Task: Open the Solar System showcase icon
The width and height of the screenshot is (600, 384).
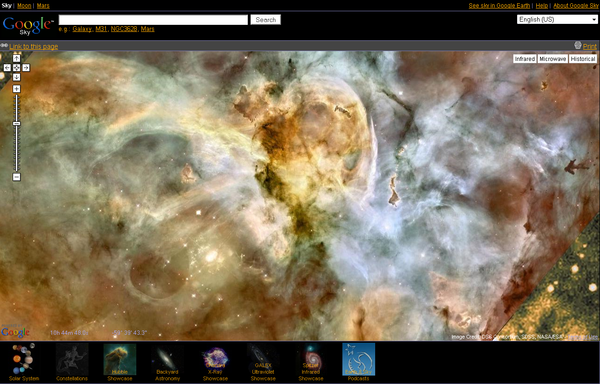Action: [24, 359]
